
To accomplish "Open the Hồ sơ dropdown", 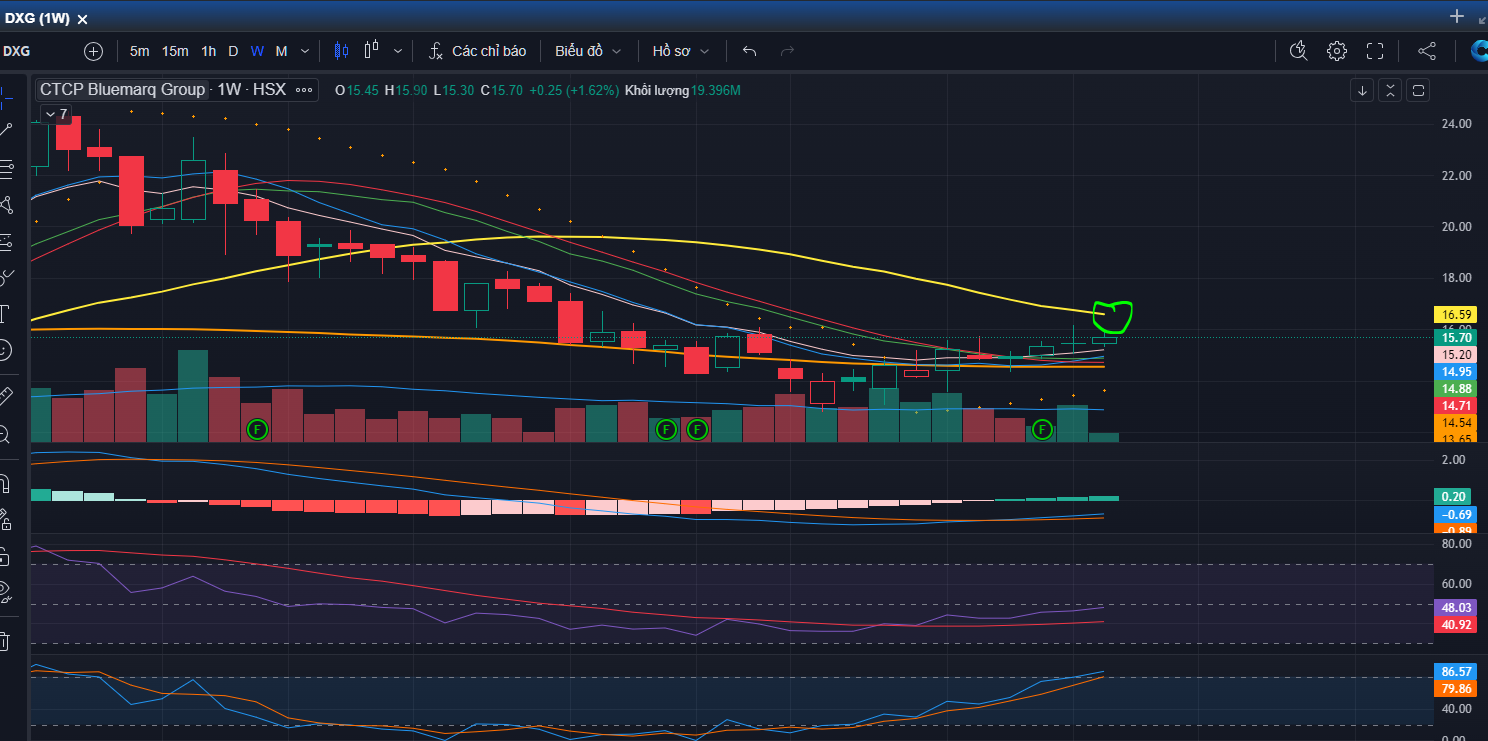I will tap(680, 51).
